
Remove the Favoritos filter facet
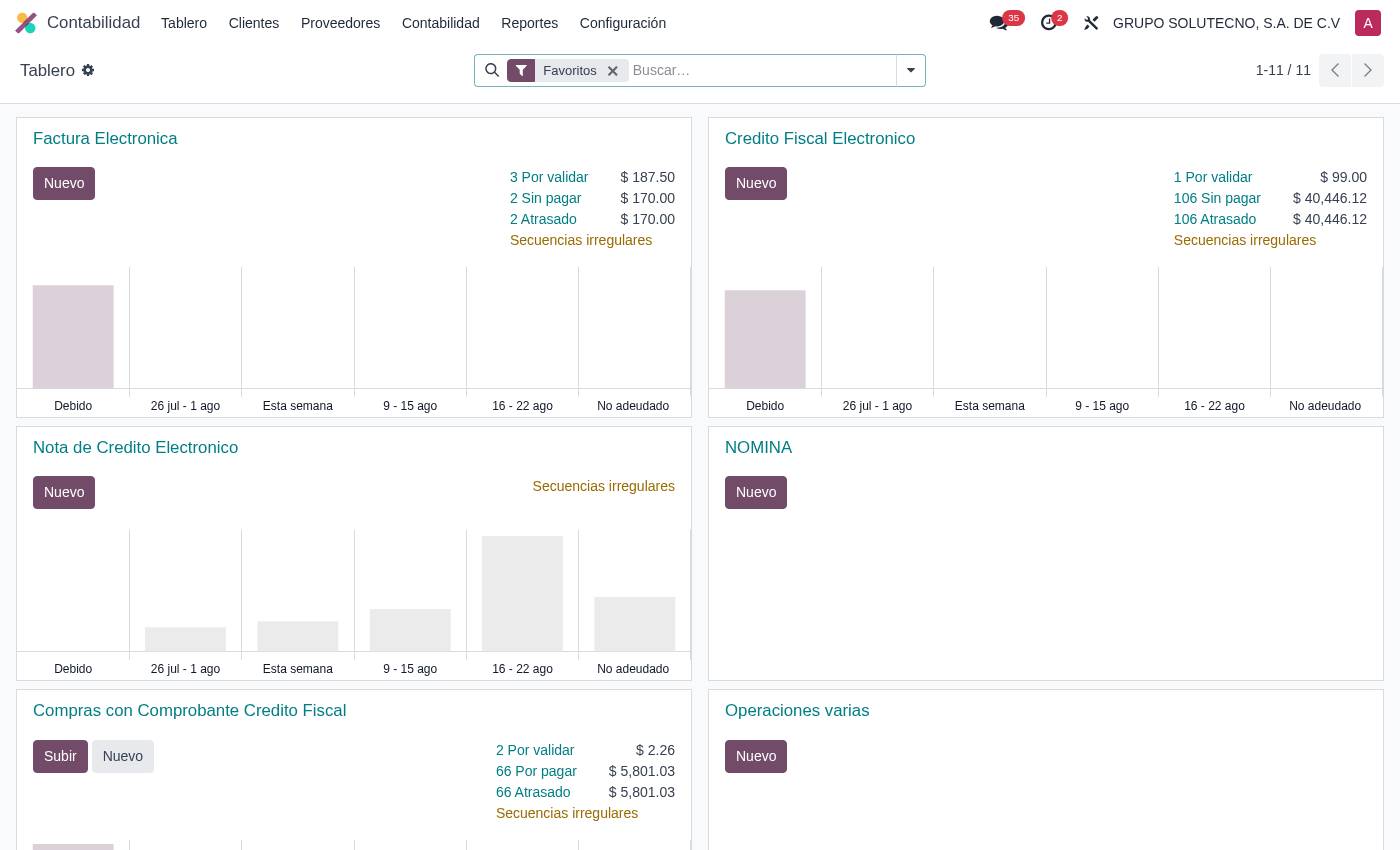click(x=612, y=71)
